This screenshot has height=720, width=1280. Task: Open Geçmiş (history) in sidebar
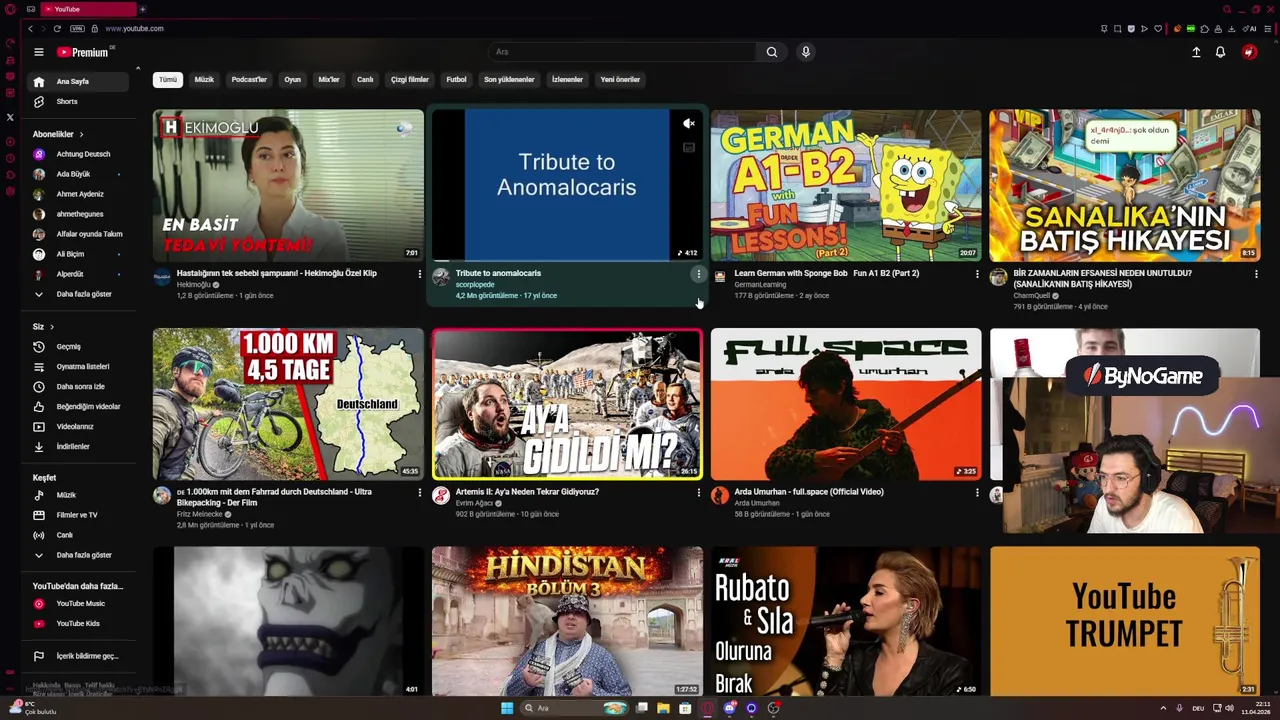click(80, 347)
